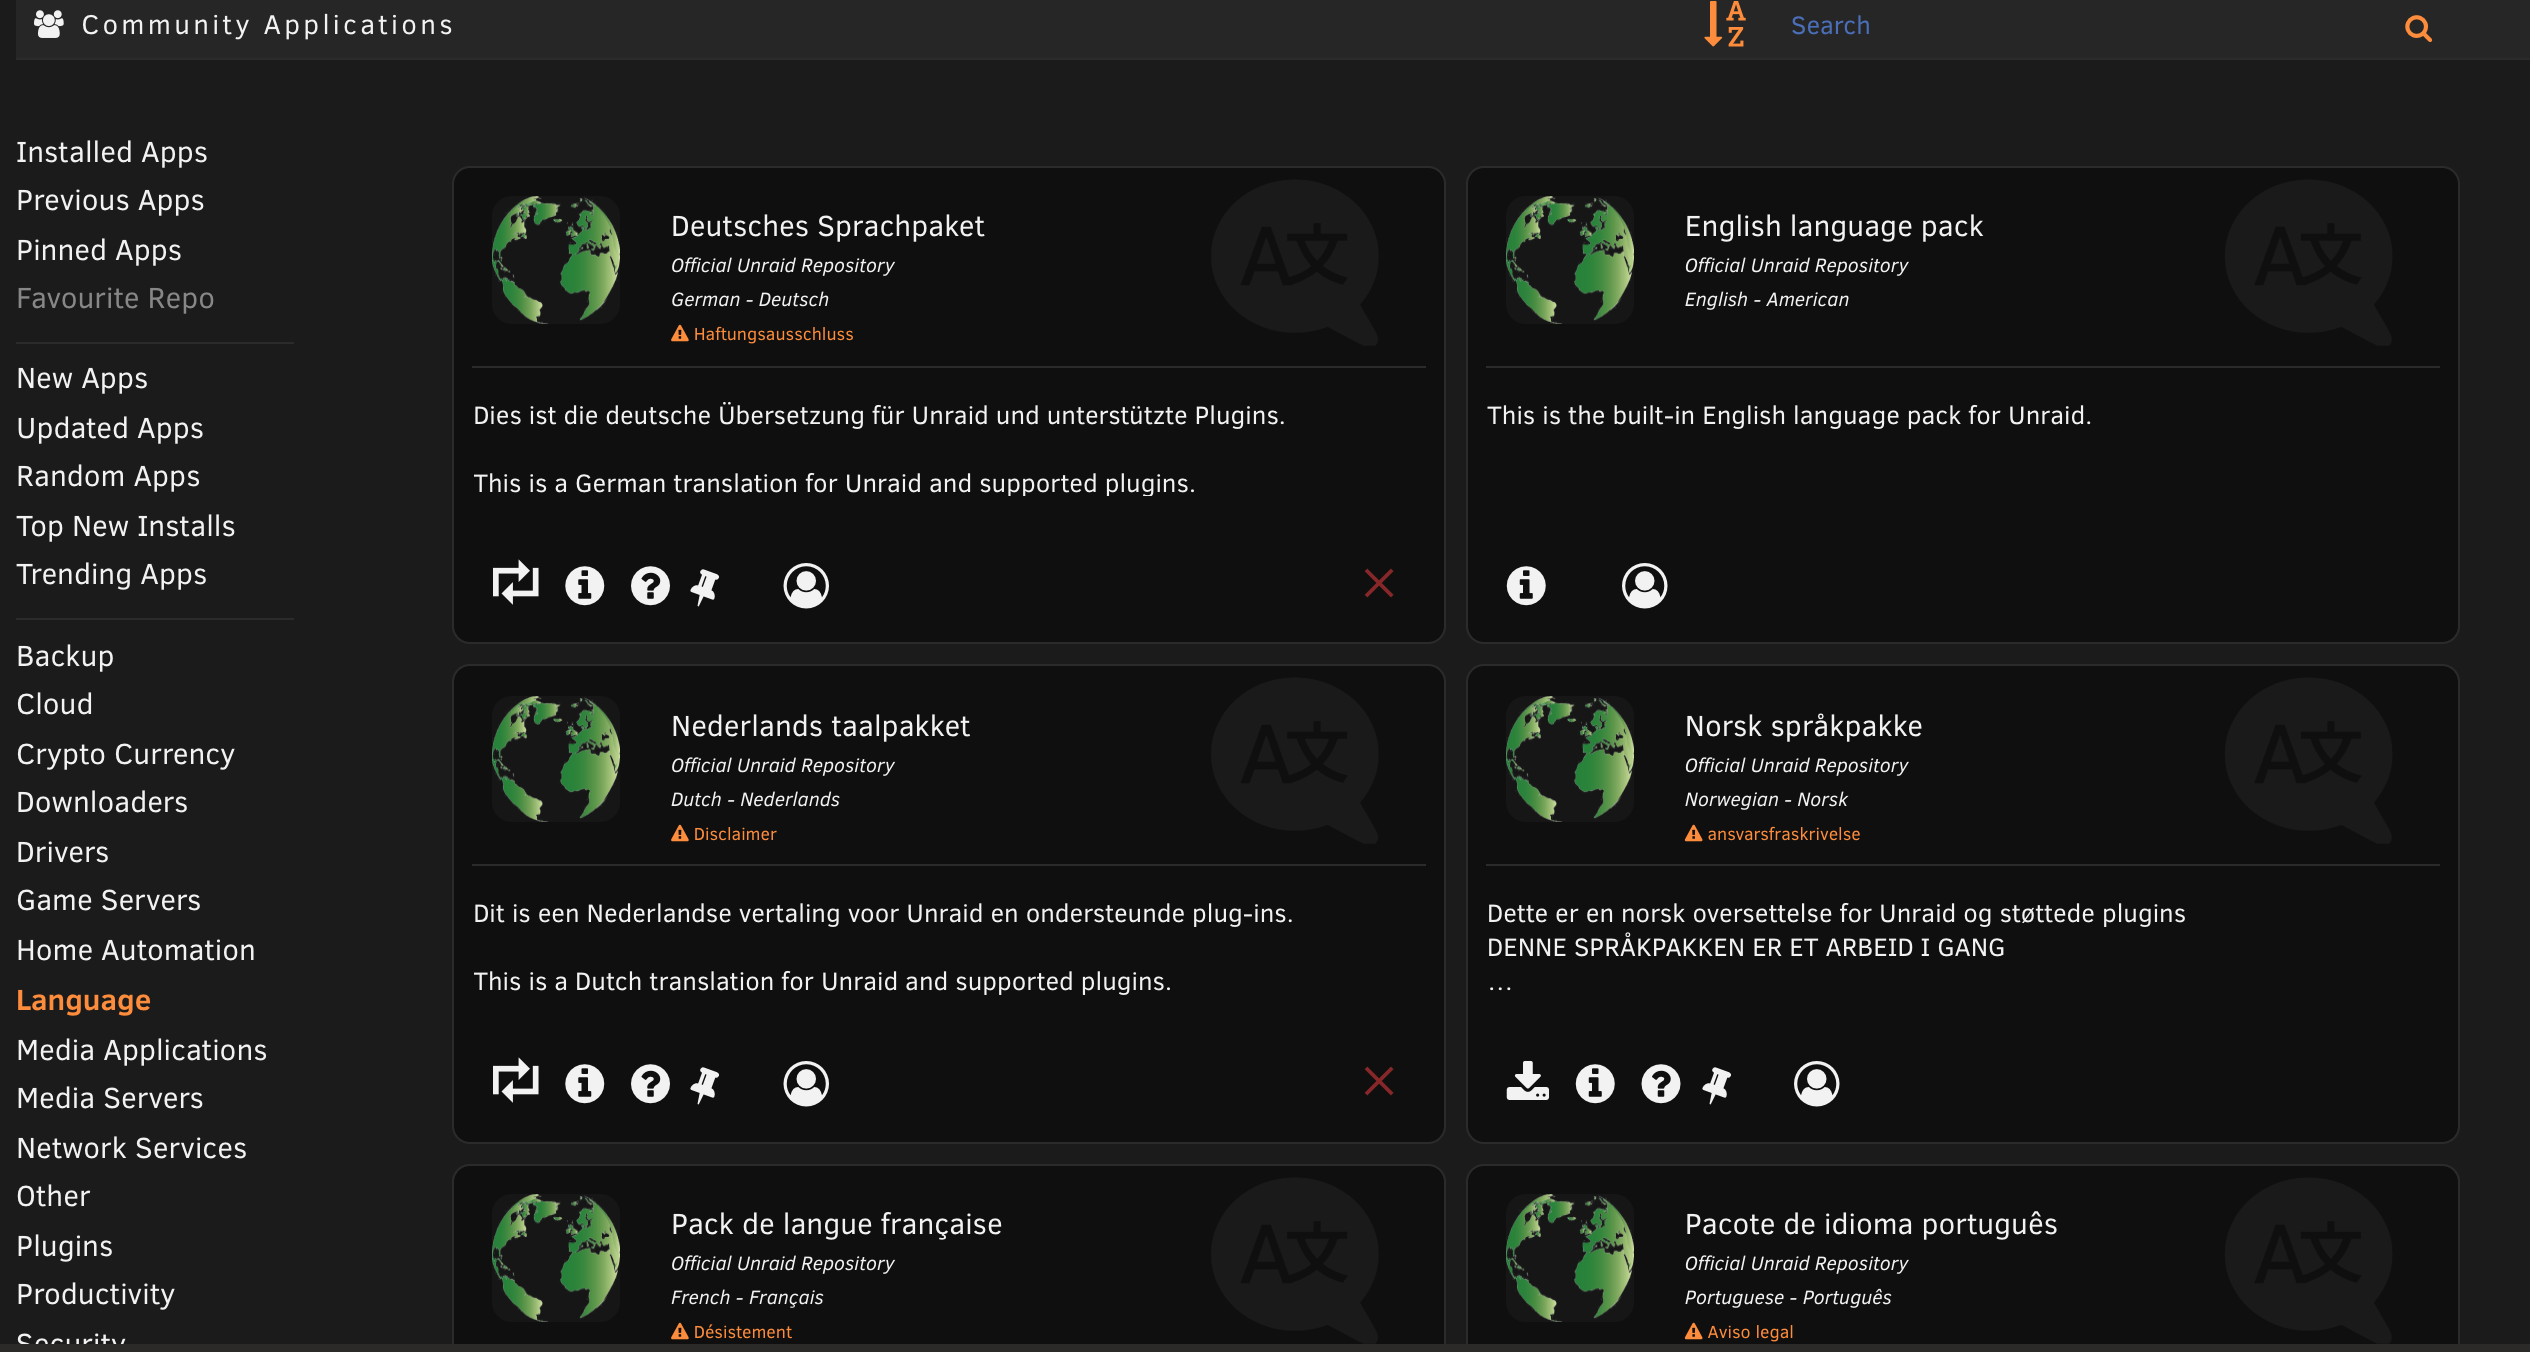
Task: Select the Media Servers category
Action: tap(110, 1098)
